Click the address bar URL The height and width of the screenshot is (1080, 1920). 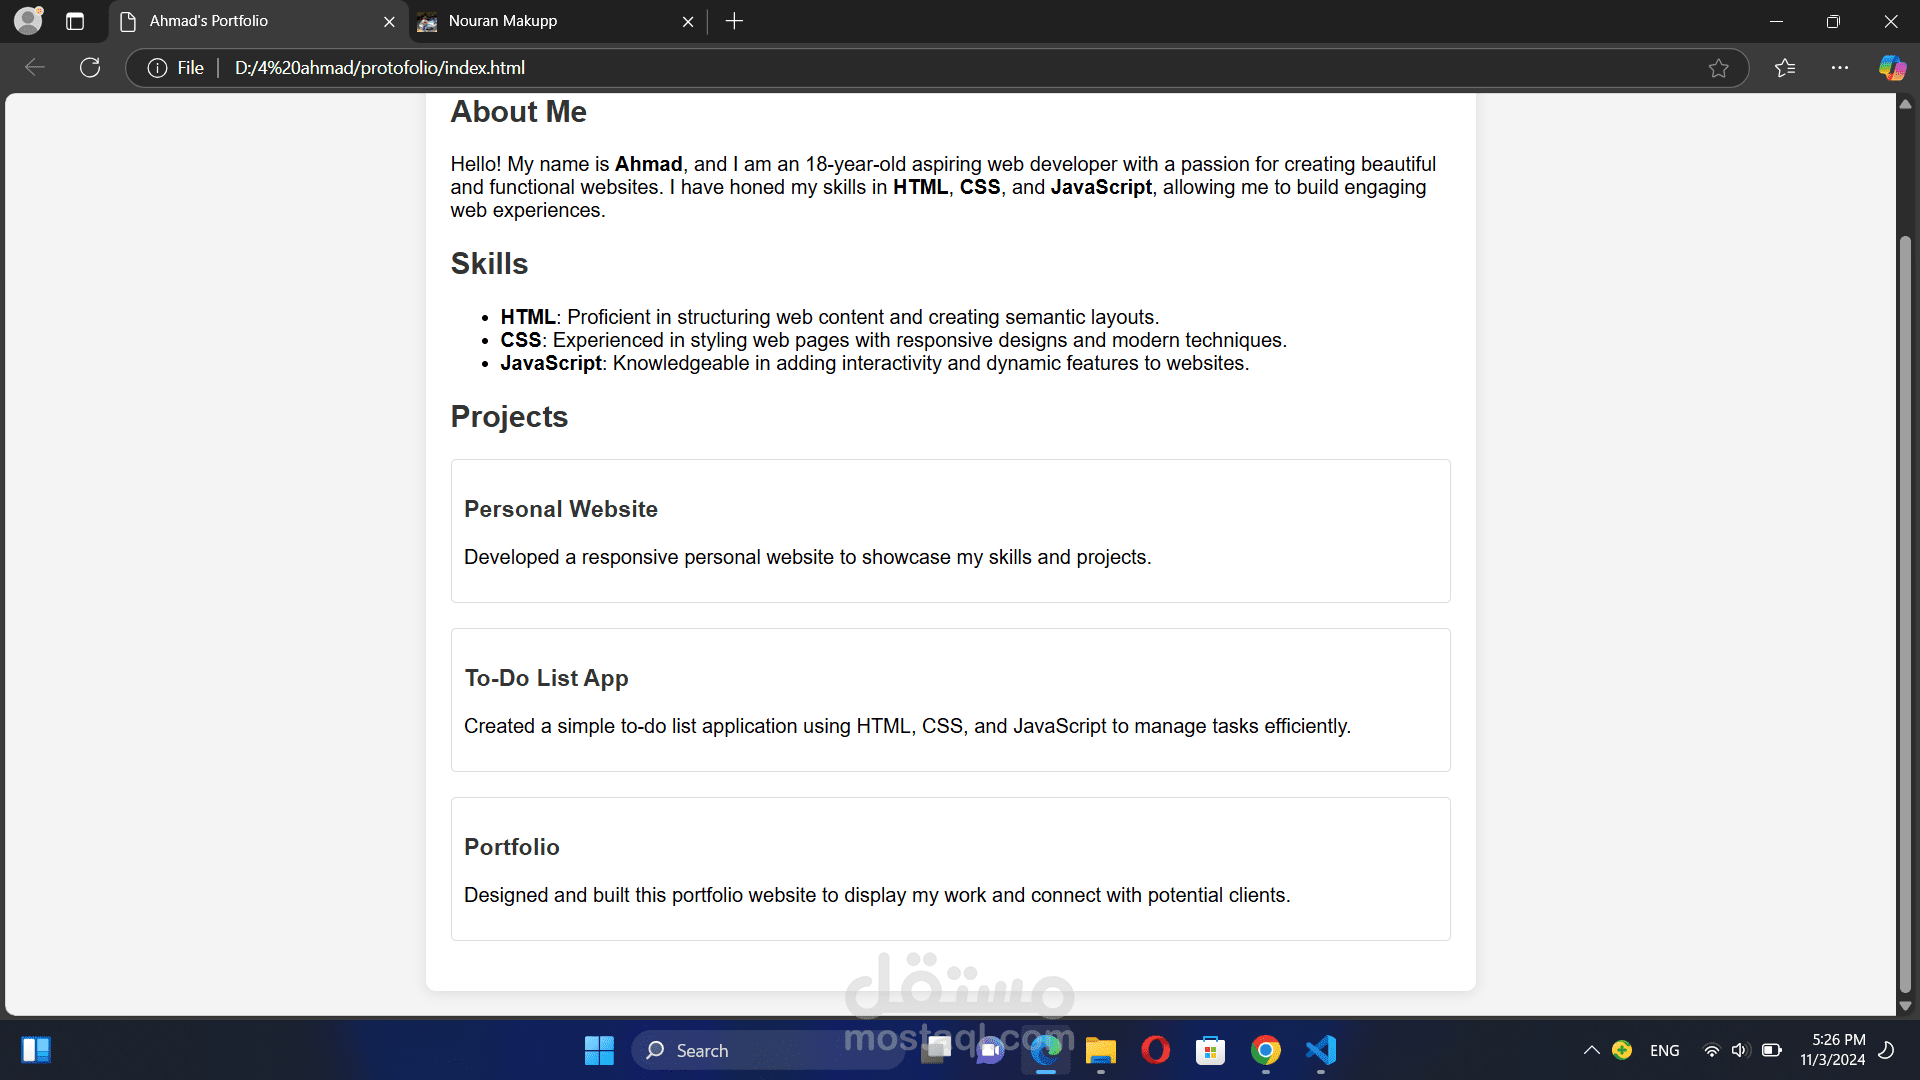pos(380,67)
